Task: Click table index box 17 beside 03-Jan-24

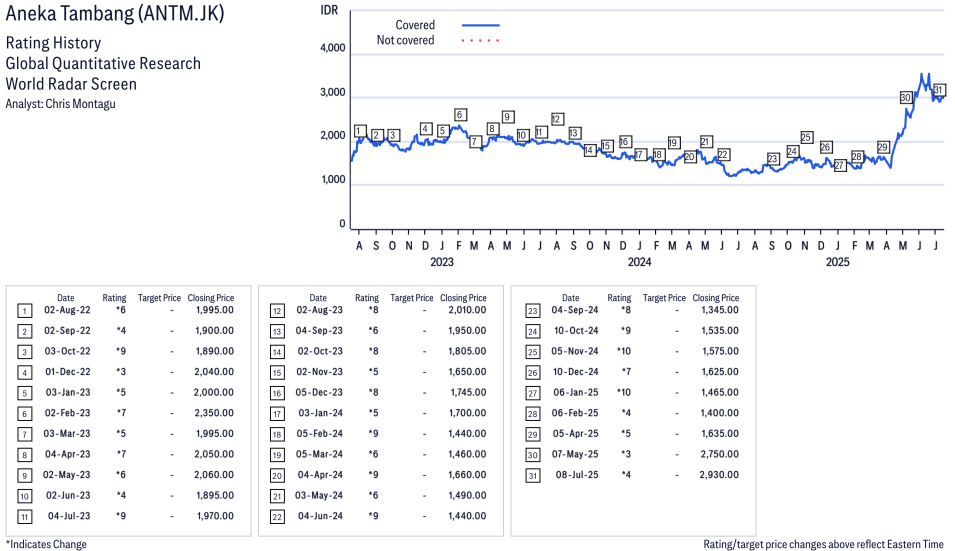Action: pos(277,414)
